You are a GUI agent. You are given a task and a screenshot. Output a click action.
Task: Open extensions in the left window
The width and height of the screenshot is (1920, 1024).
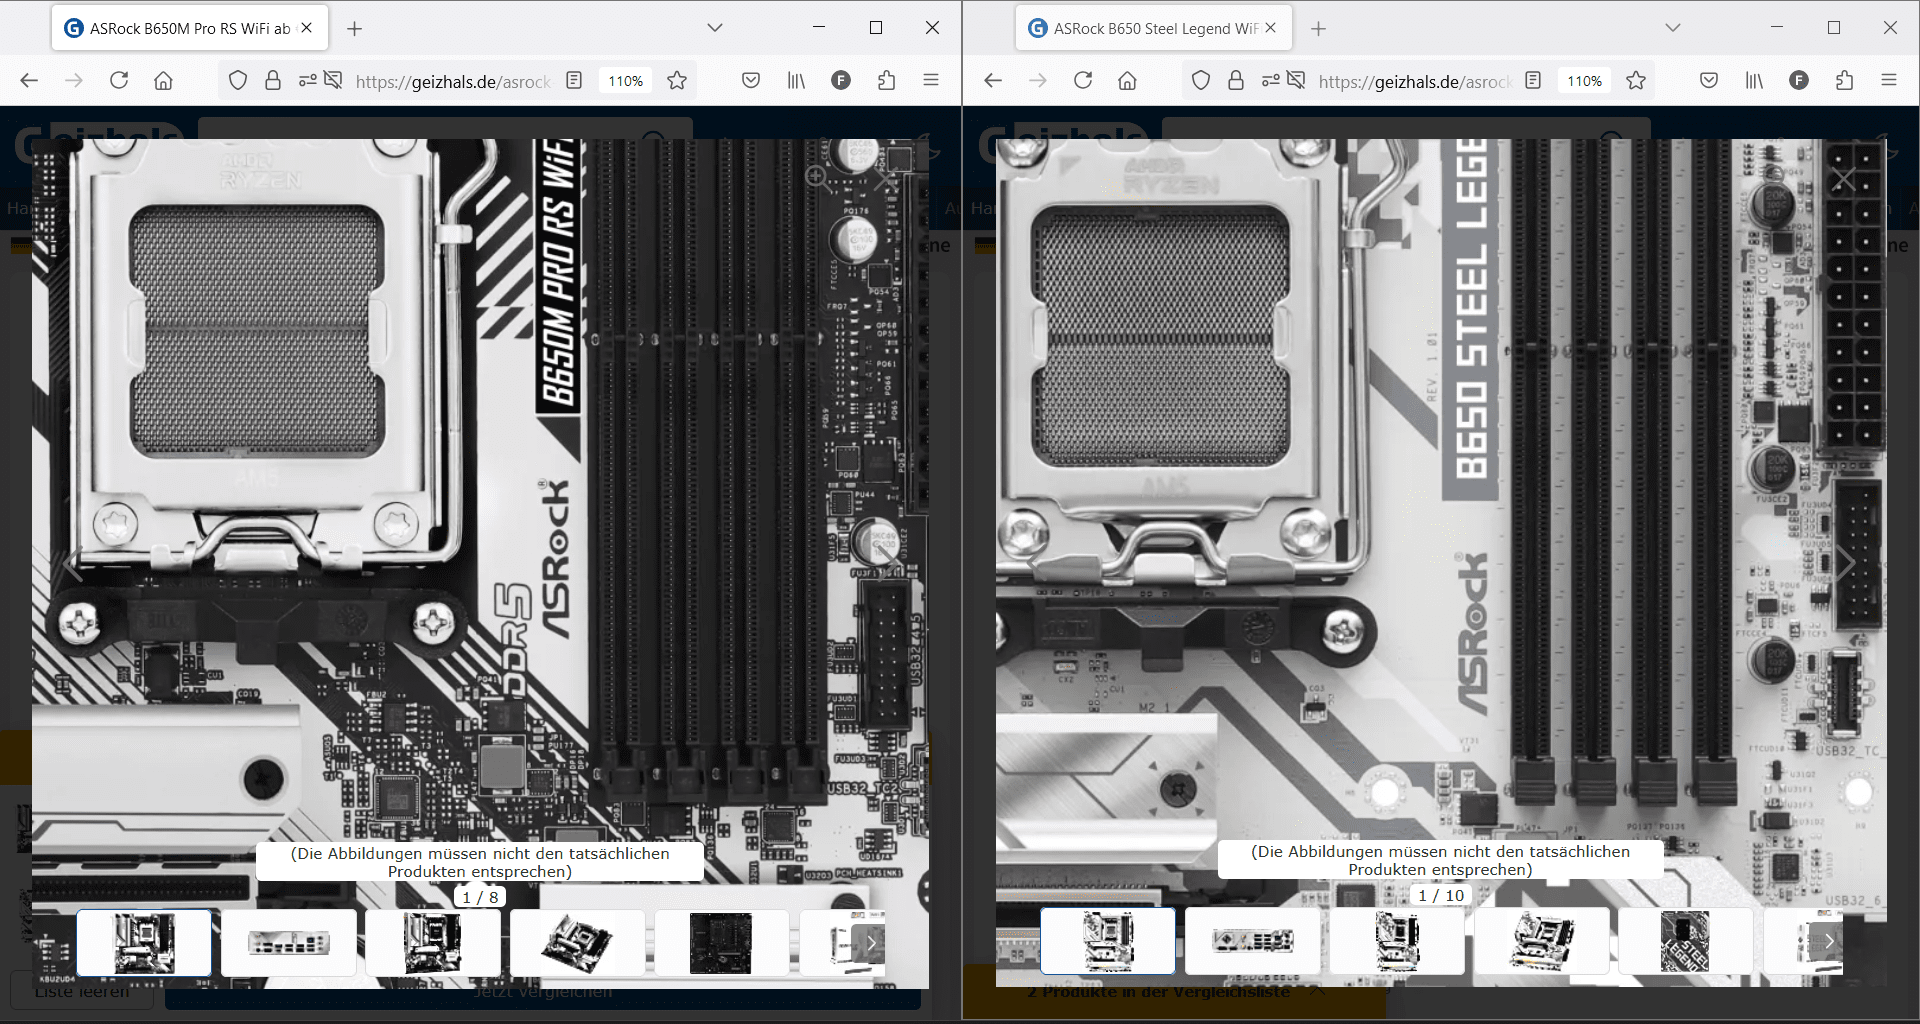886,81
